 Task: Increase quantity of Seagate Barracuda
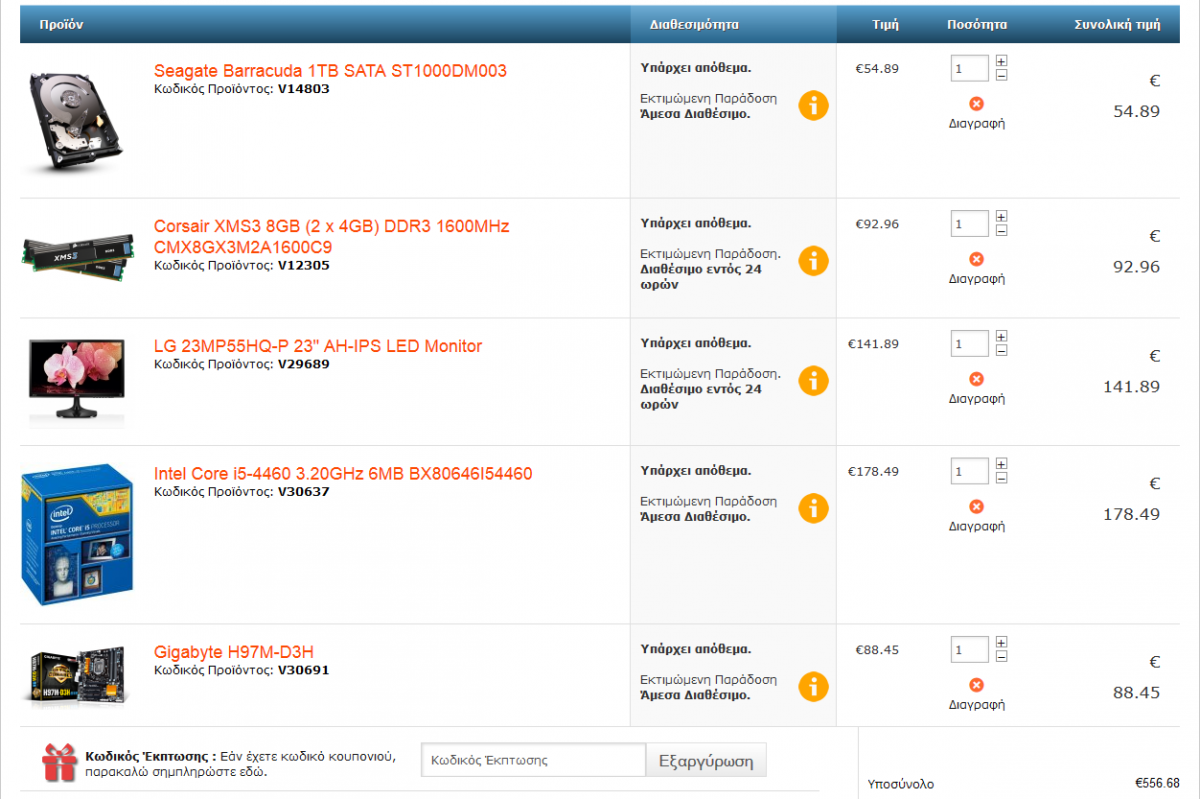[1001, 62]
